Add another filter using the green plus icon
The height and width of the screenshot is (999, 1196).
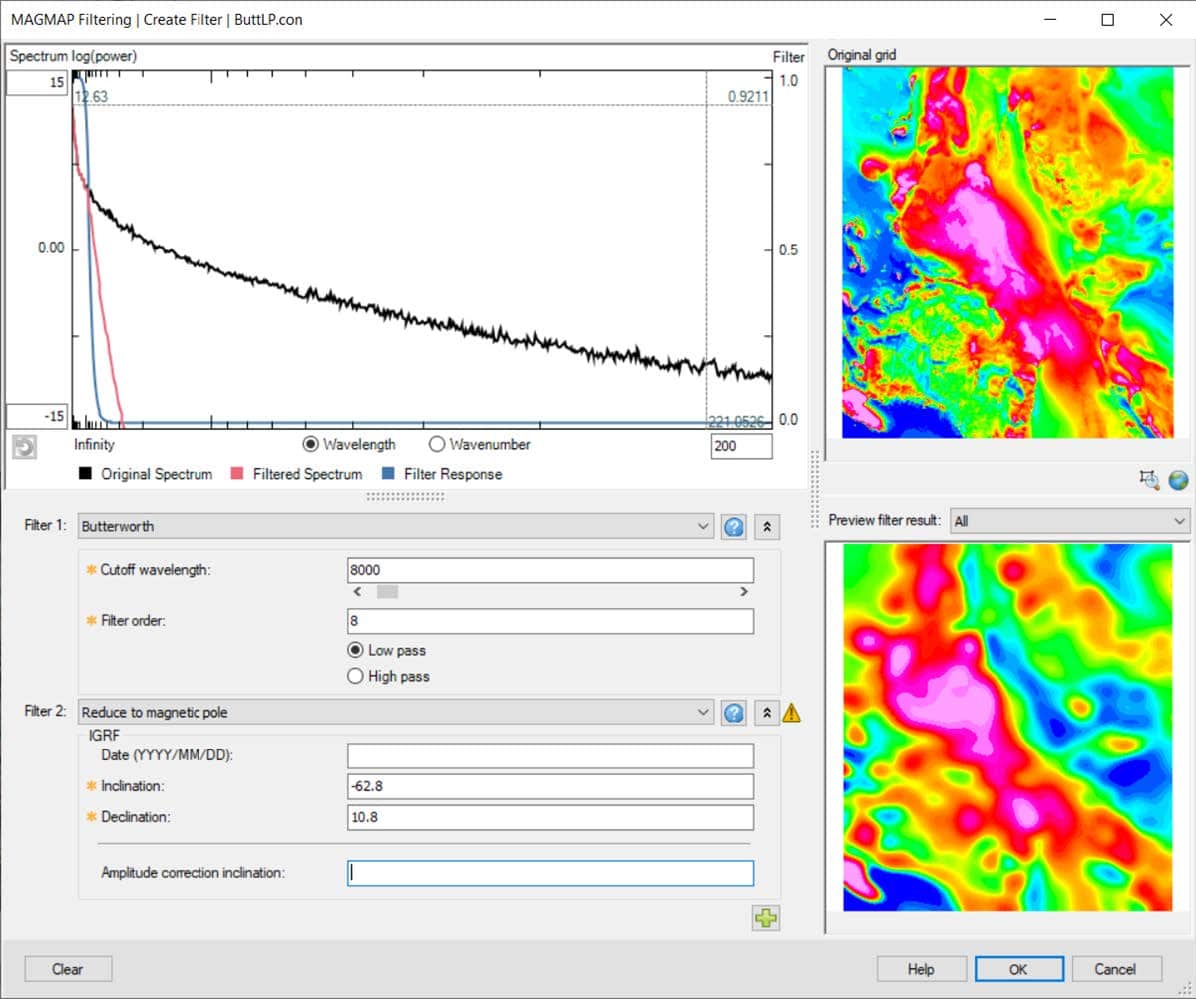click(x=766, y=917)
